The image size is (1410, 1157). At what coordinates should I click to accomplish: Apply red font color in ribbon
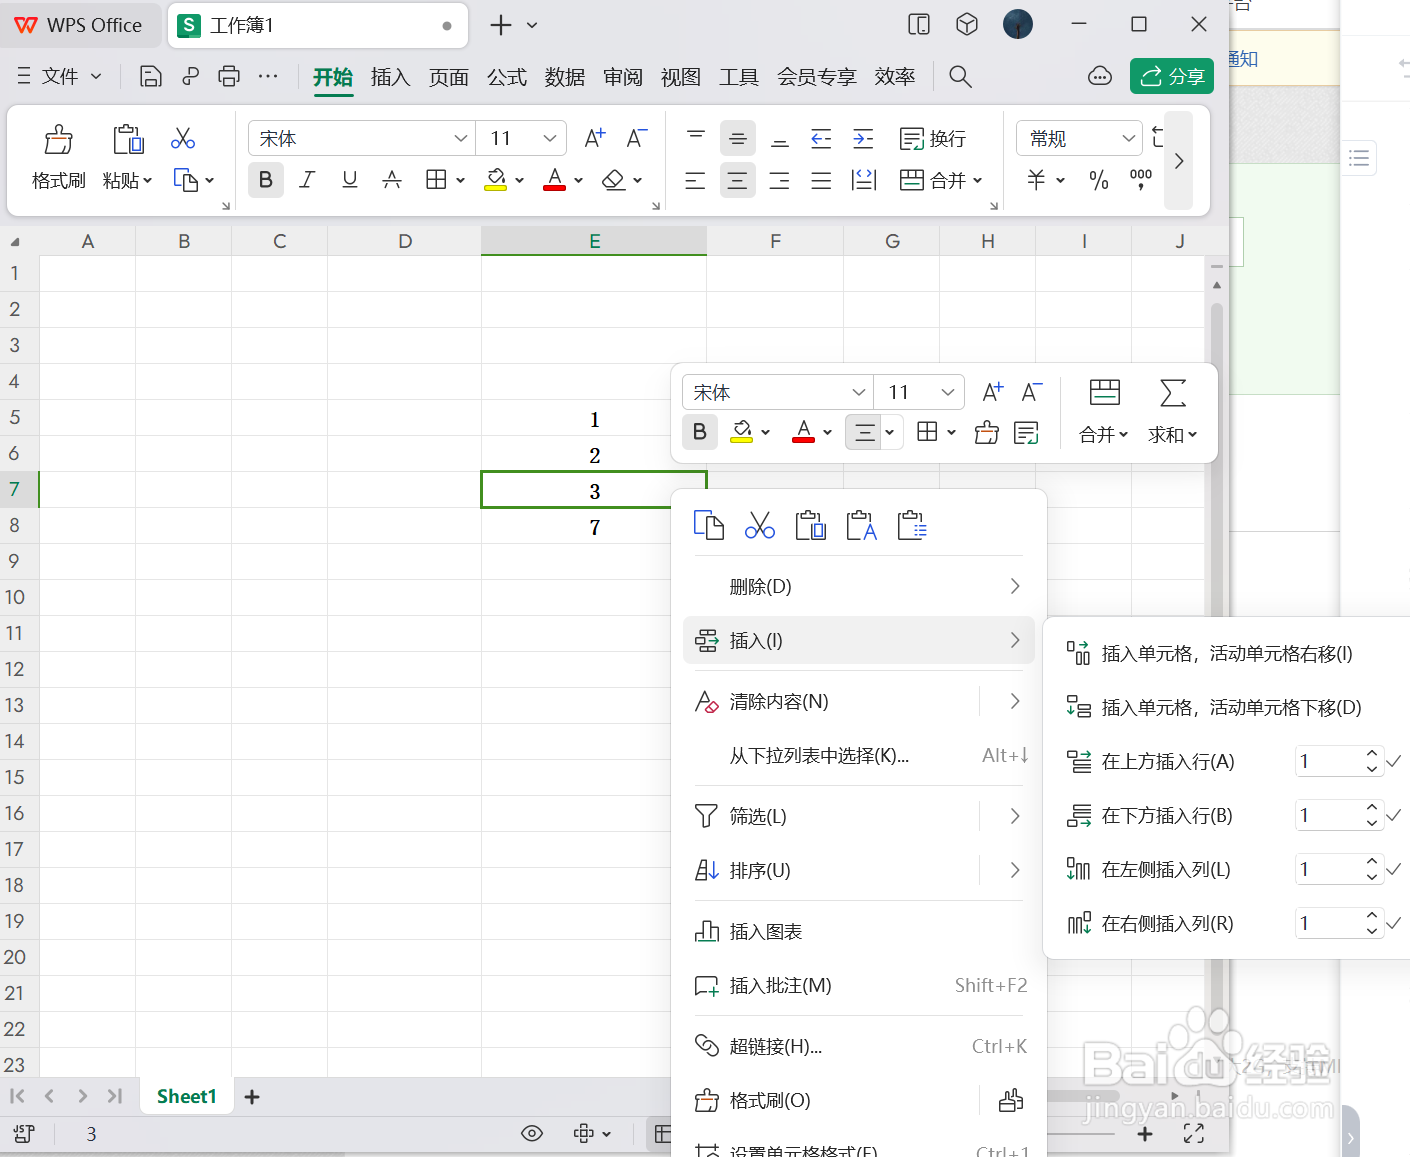pyautogui.click(x=555, y=180)
